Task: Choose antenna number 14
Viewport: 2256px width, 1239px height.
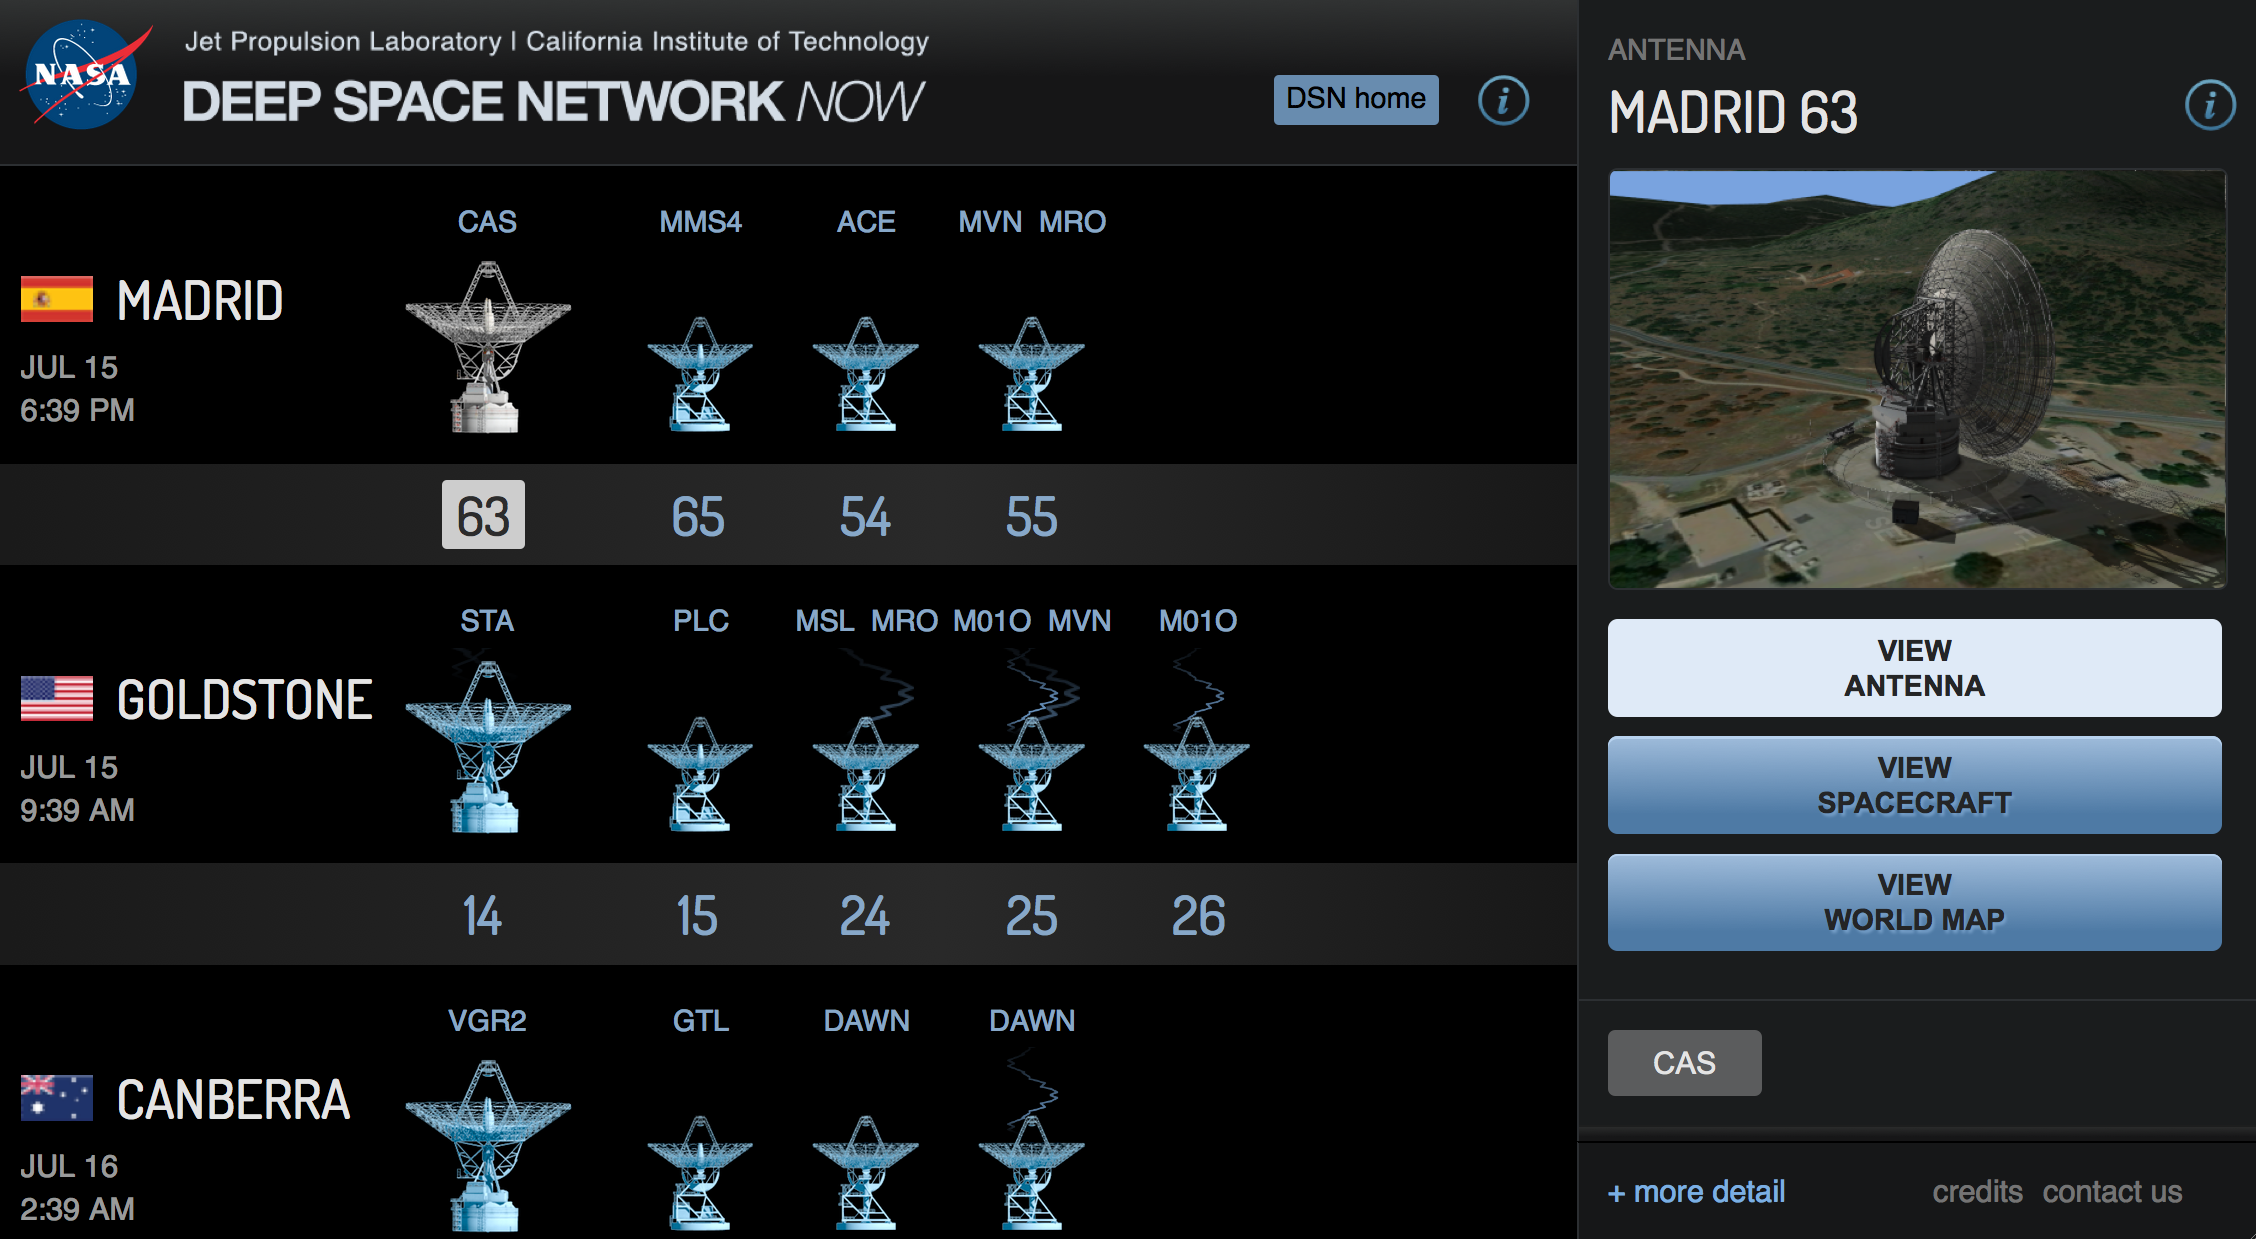Action: (482, 916)
